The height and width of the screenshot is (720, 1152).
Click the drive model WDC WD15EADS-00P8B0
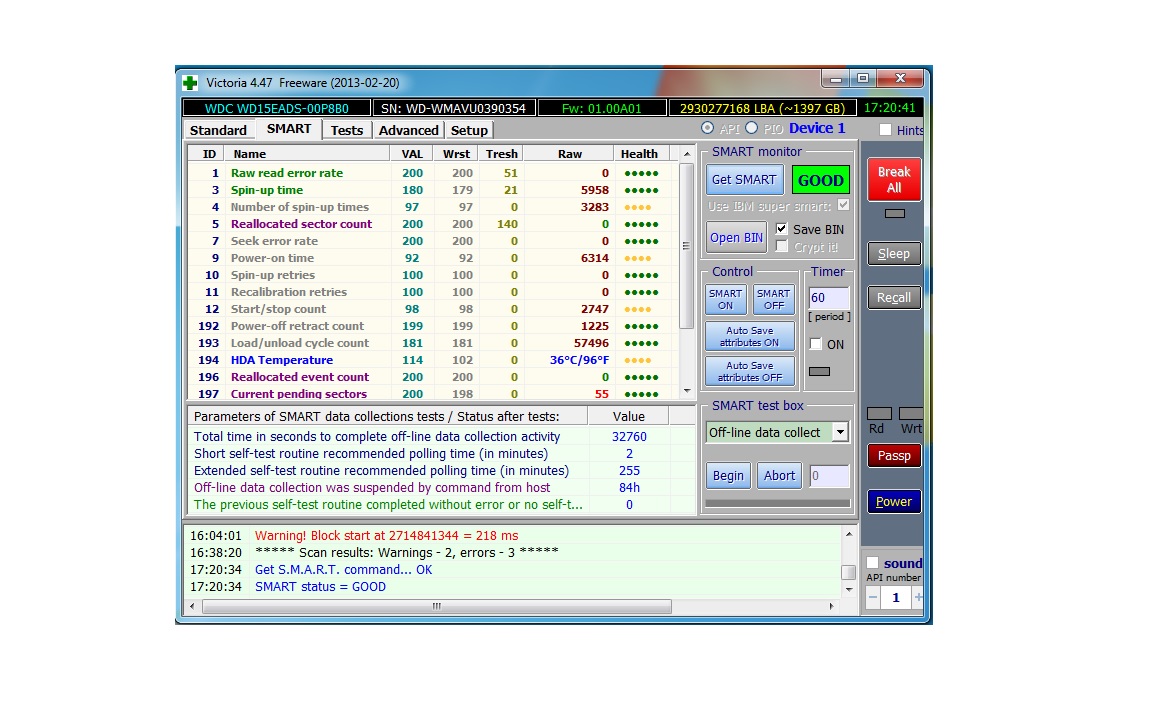click(x=276, y=109)
